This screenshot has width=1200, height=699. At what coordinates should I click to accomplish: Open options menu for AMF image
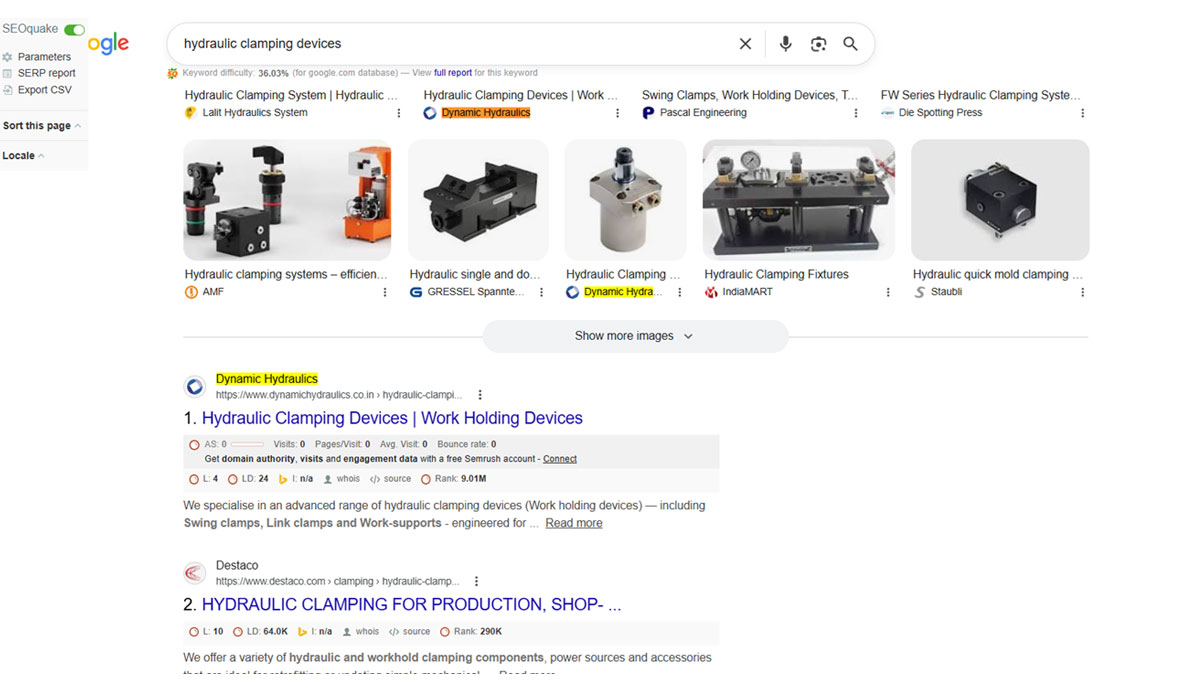385,293
